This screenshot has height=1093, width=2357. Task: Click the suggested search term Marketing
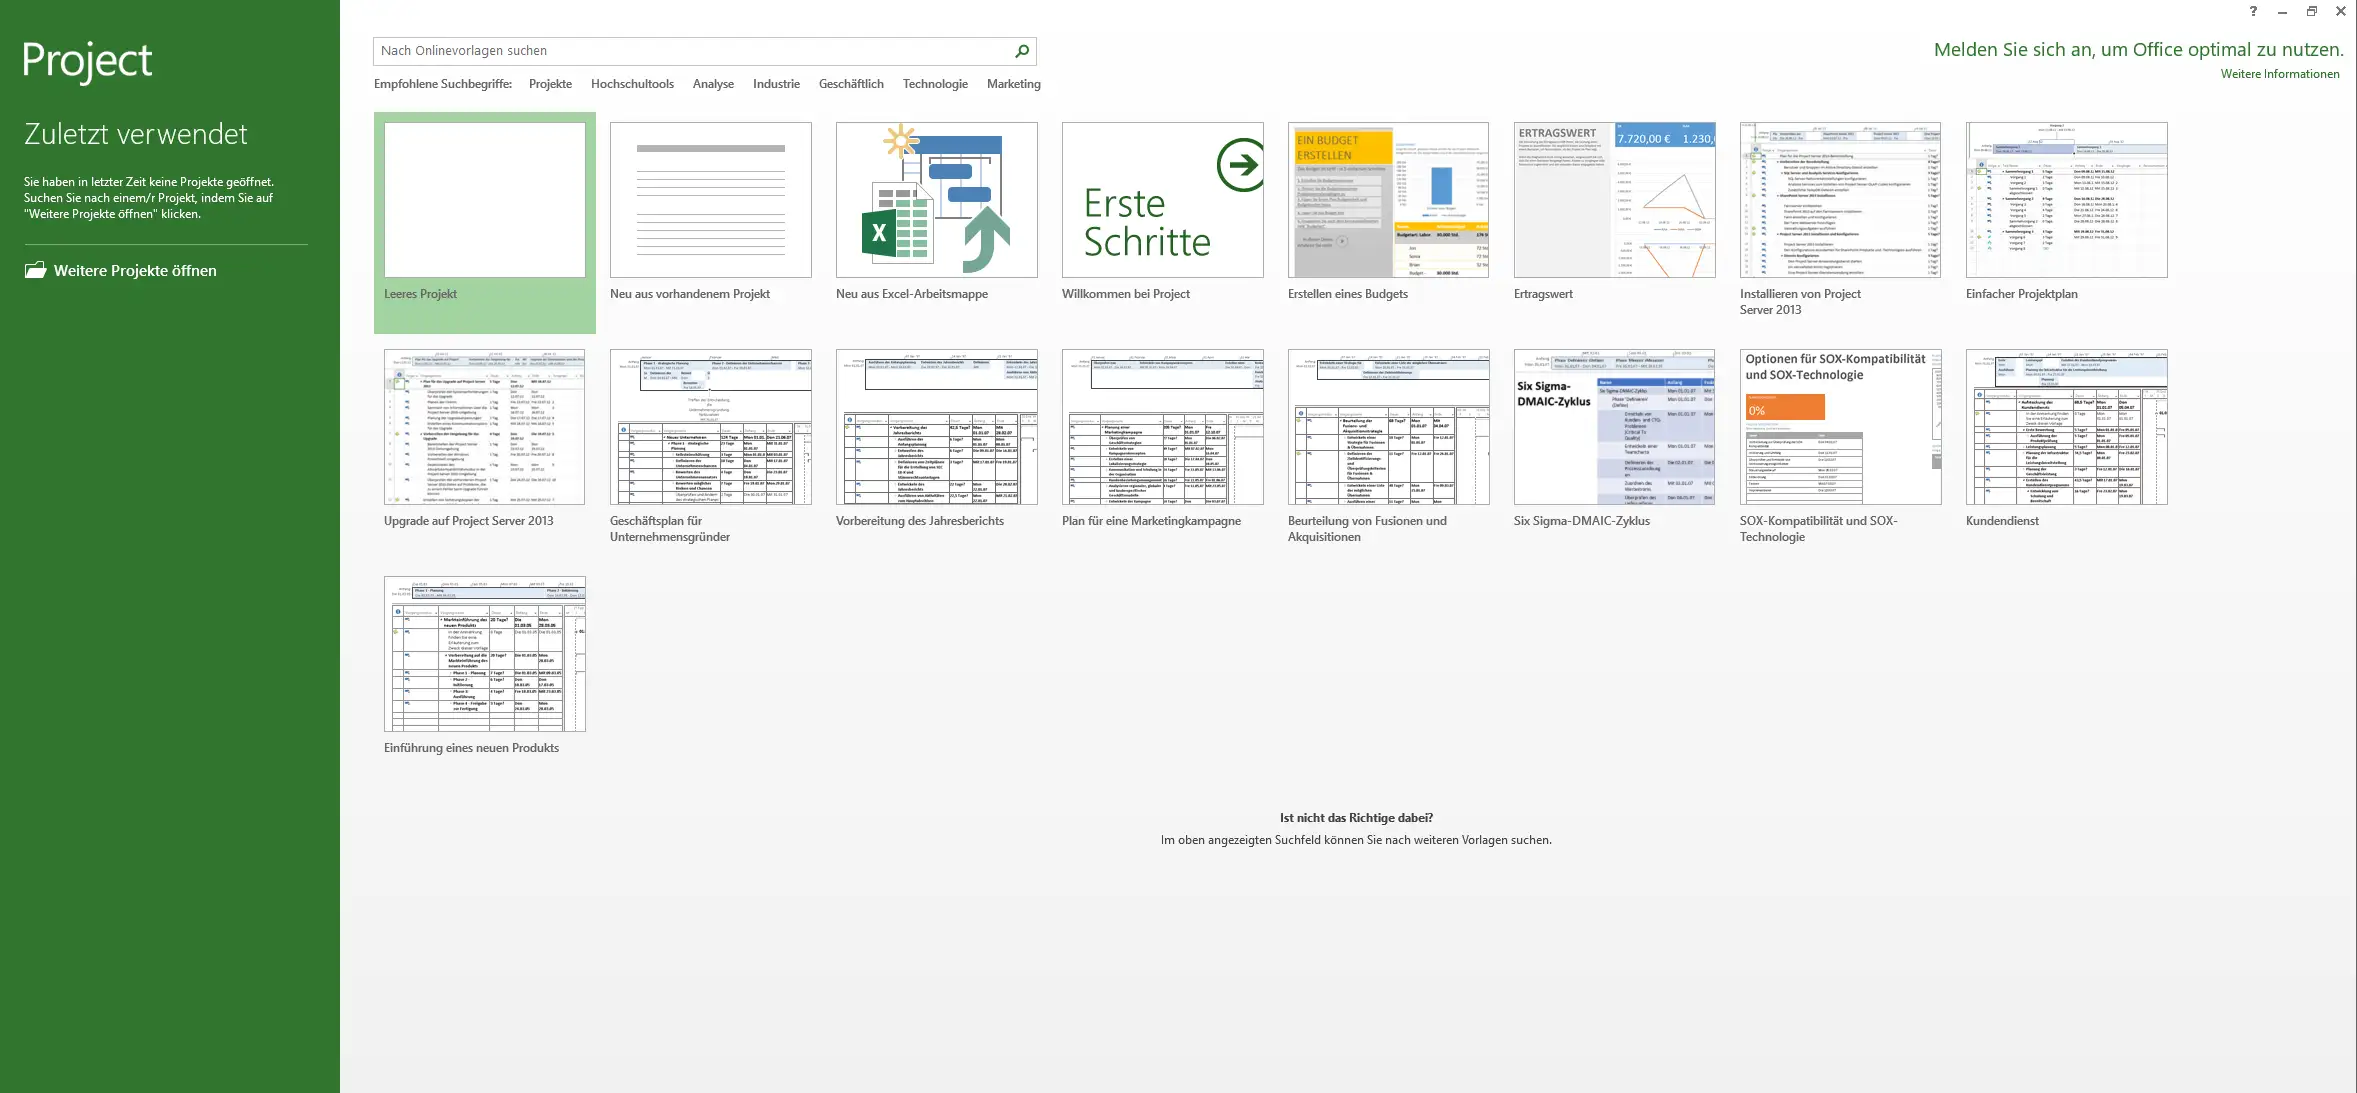point(1013,84)
